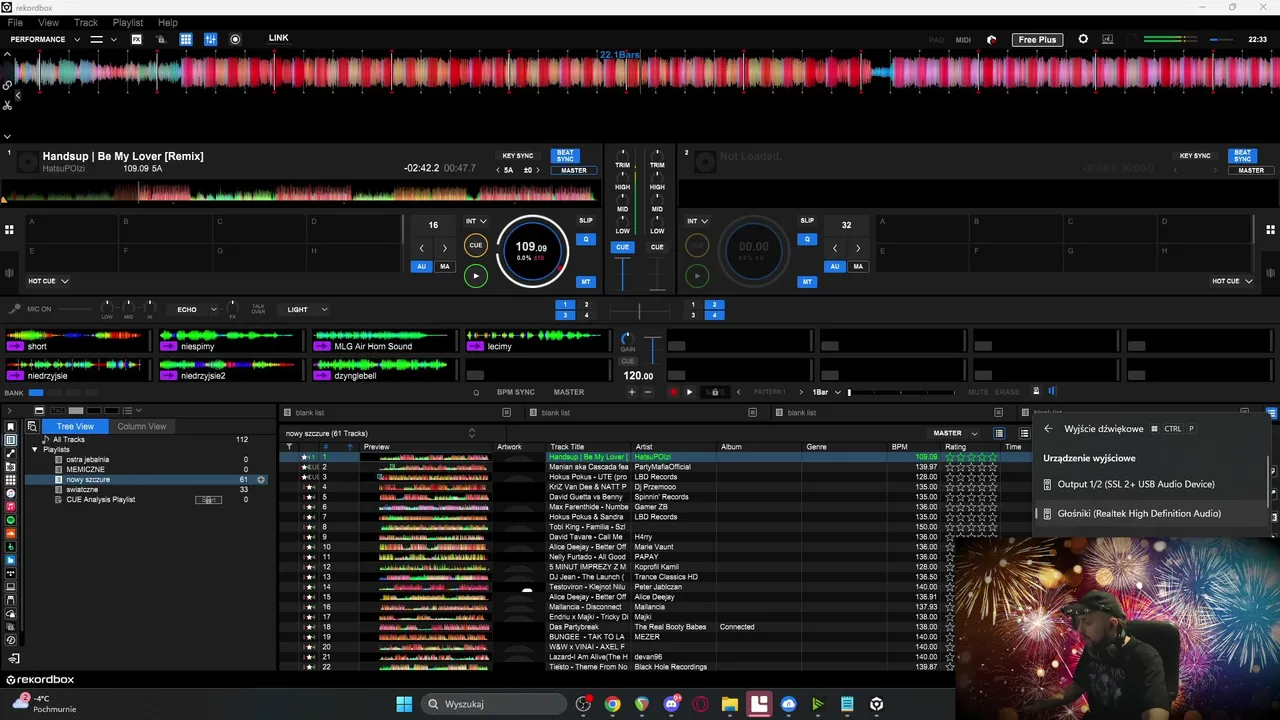The height and width of the screenshot is (720, 1280).
Task: Collapse the Playlists tree node
Action: click(x=34, y=450)
